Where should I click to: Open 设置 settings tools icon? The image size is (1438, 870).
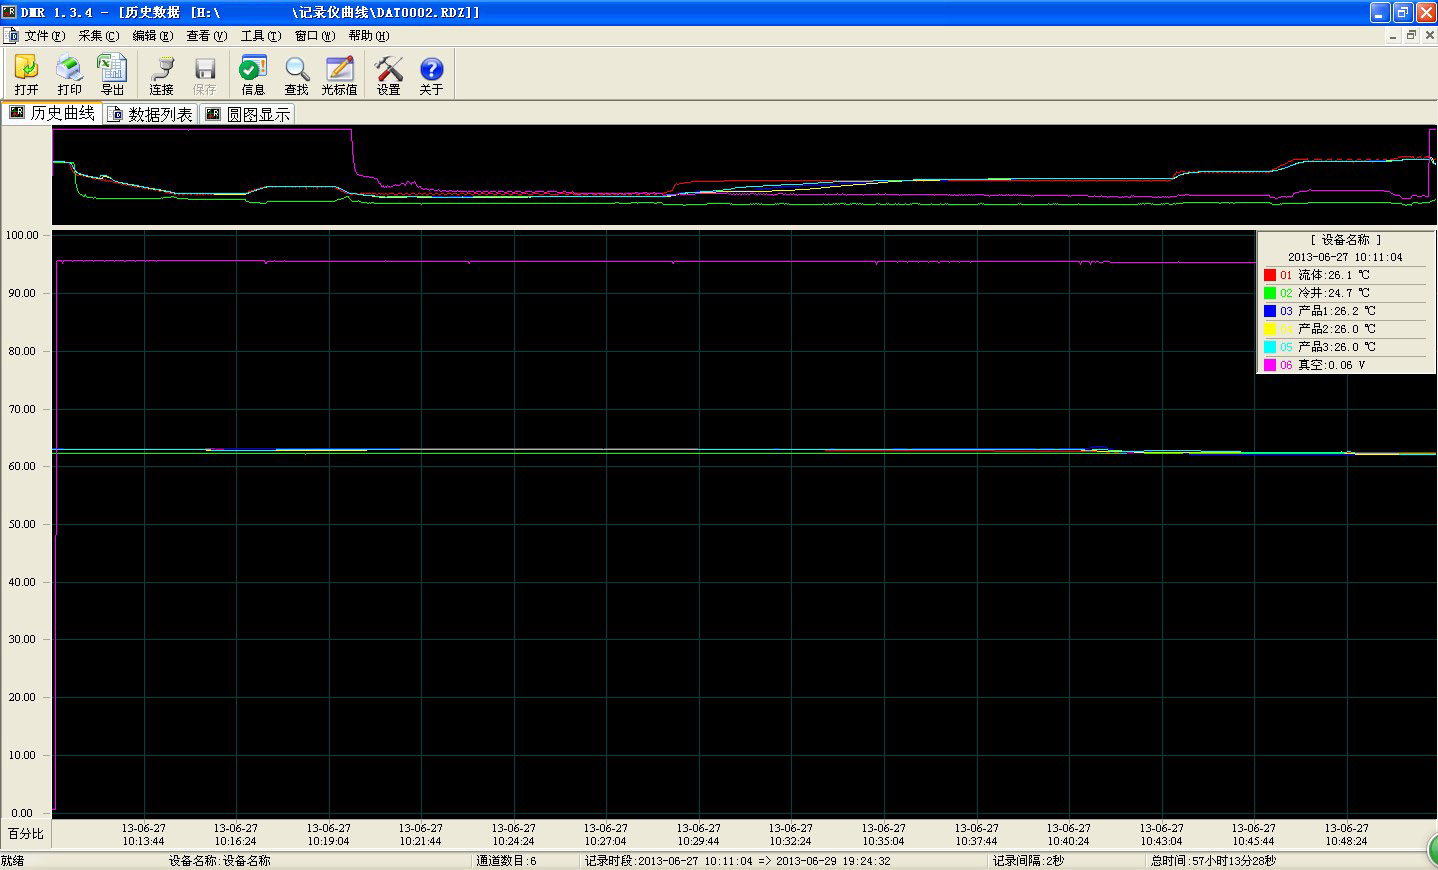(x=388, y=75)
